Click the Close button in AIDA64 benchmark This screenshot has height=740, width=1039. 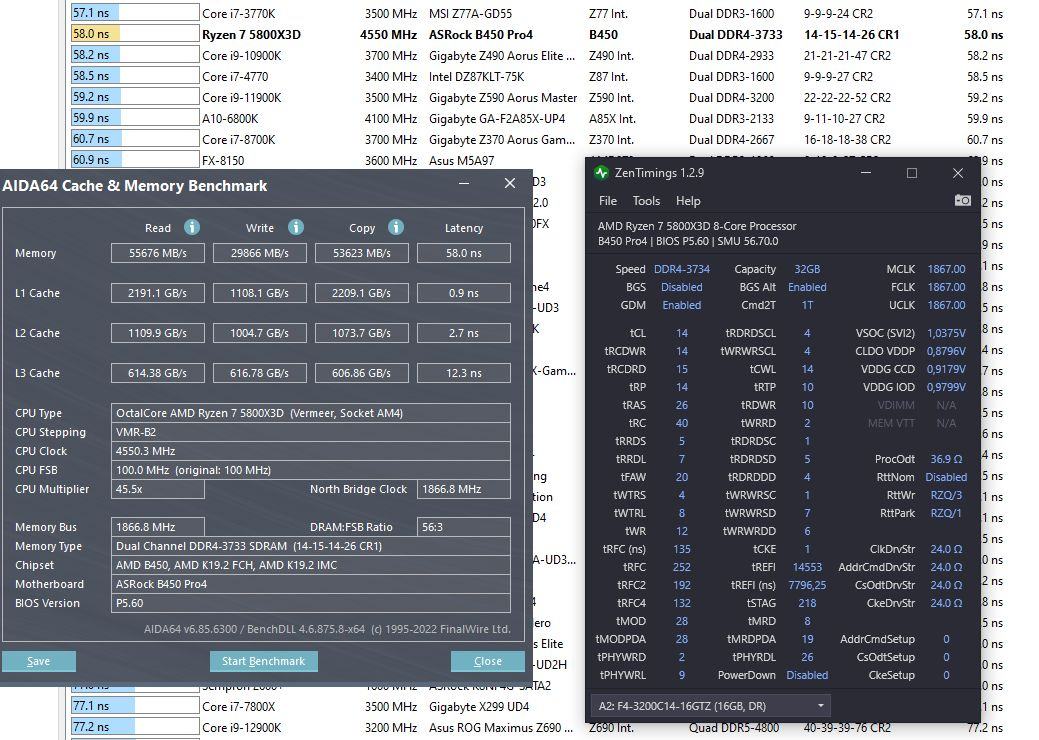point(488,661)
